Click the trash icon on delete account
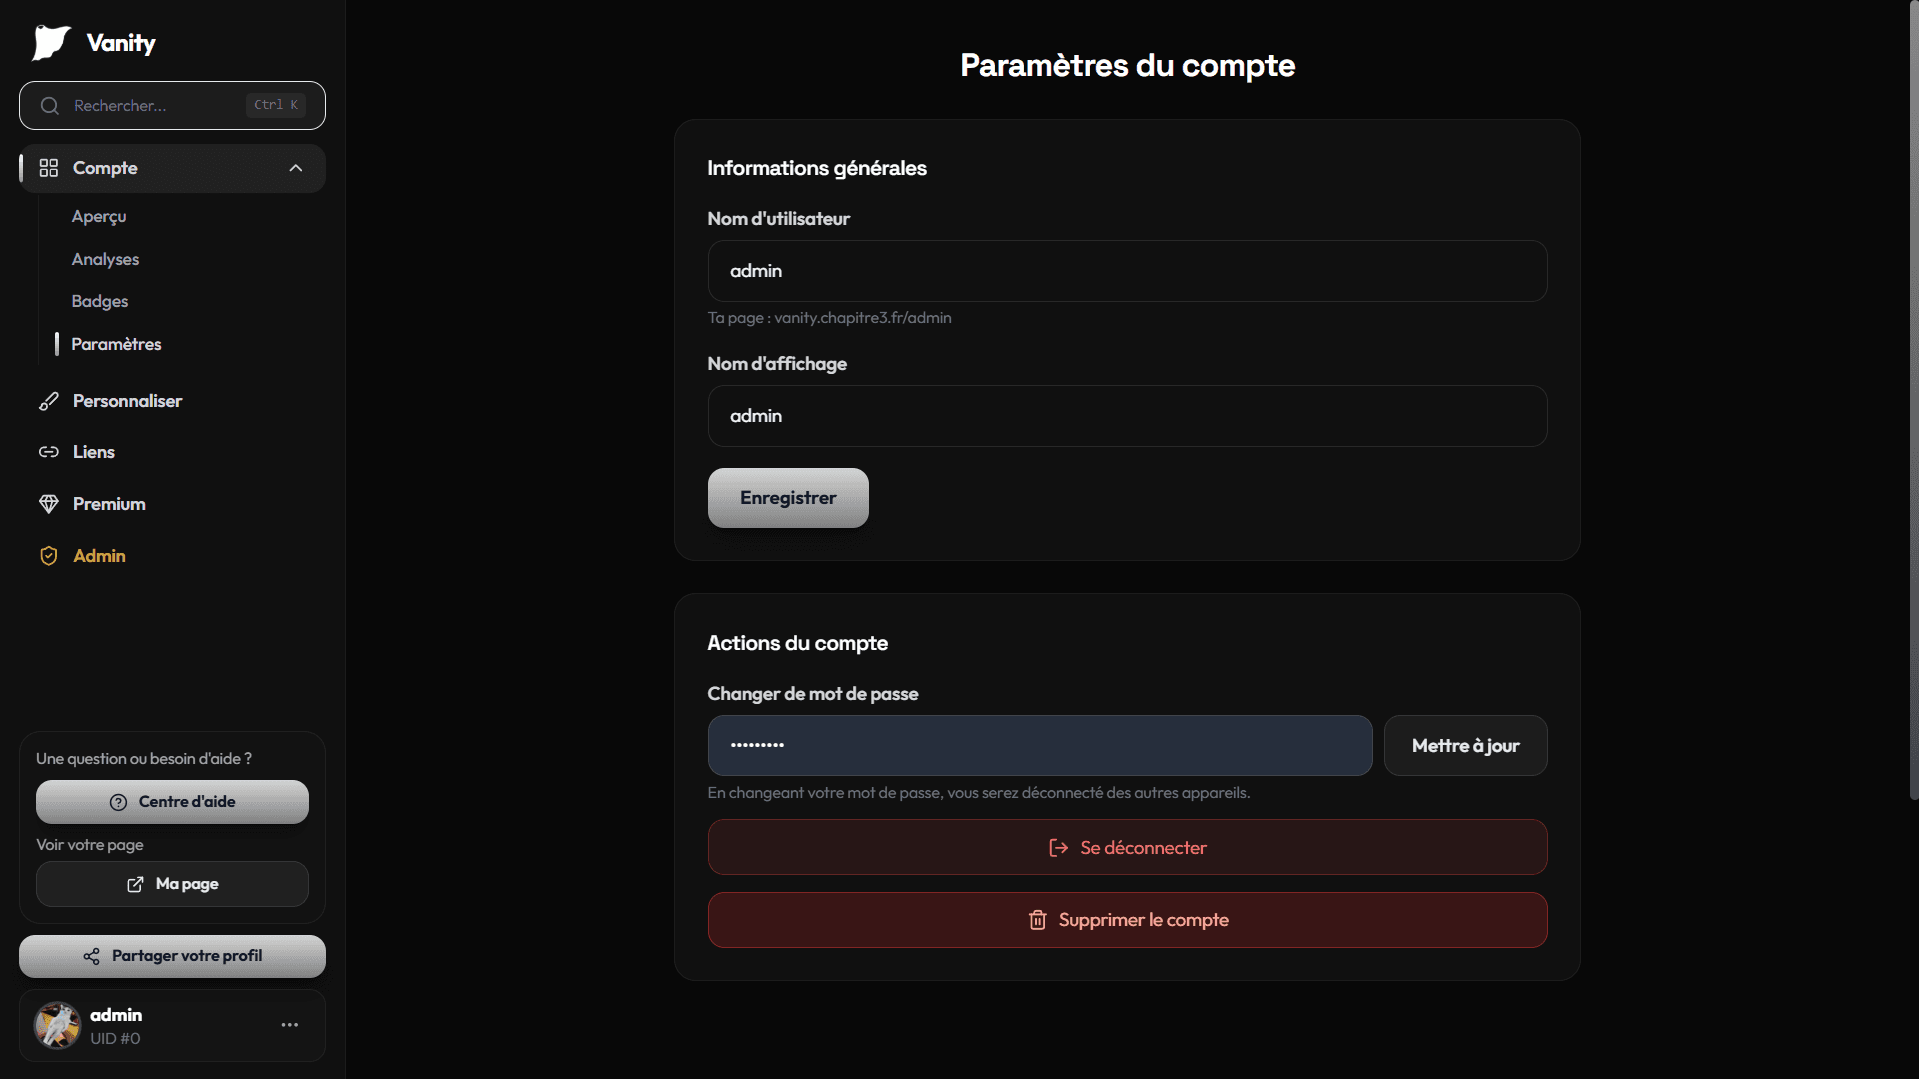 point(1037,920)
